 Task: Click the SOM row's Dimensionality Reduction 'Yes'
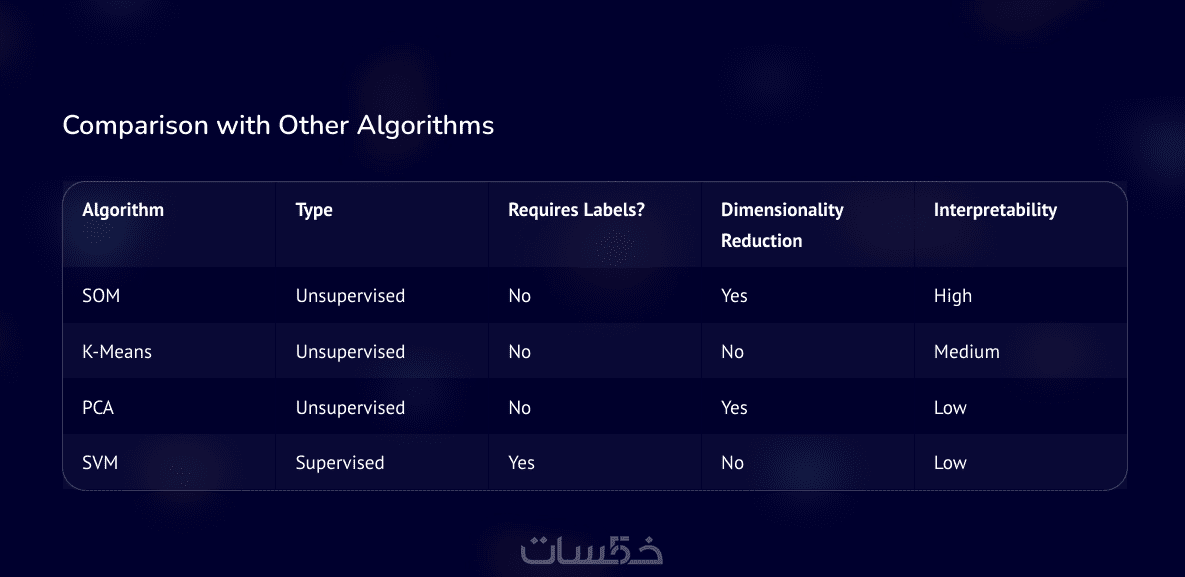coord(734,296)
